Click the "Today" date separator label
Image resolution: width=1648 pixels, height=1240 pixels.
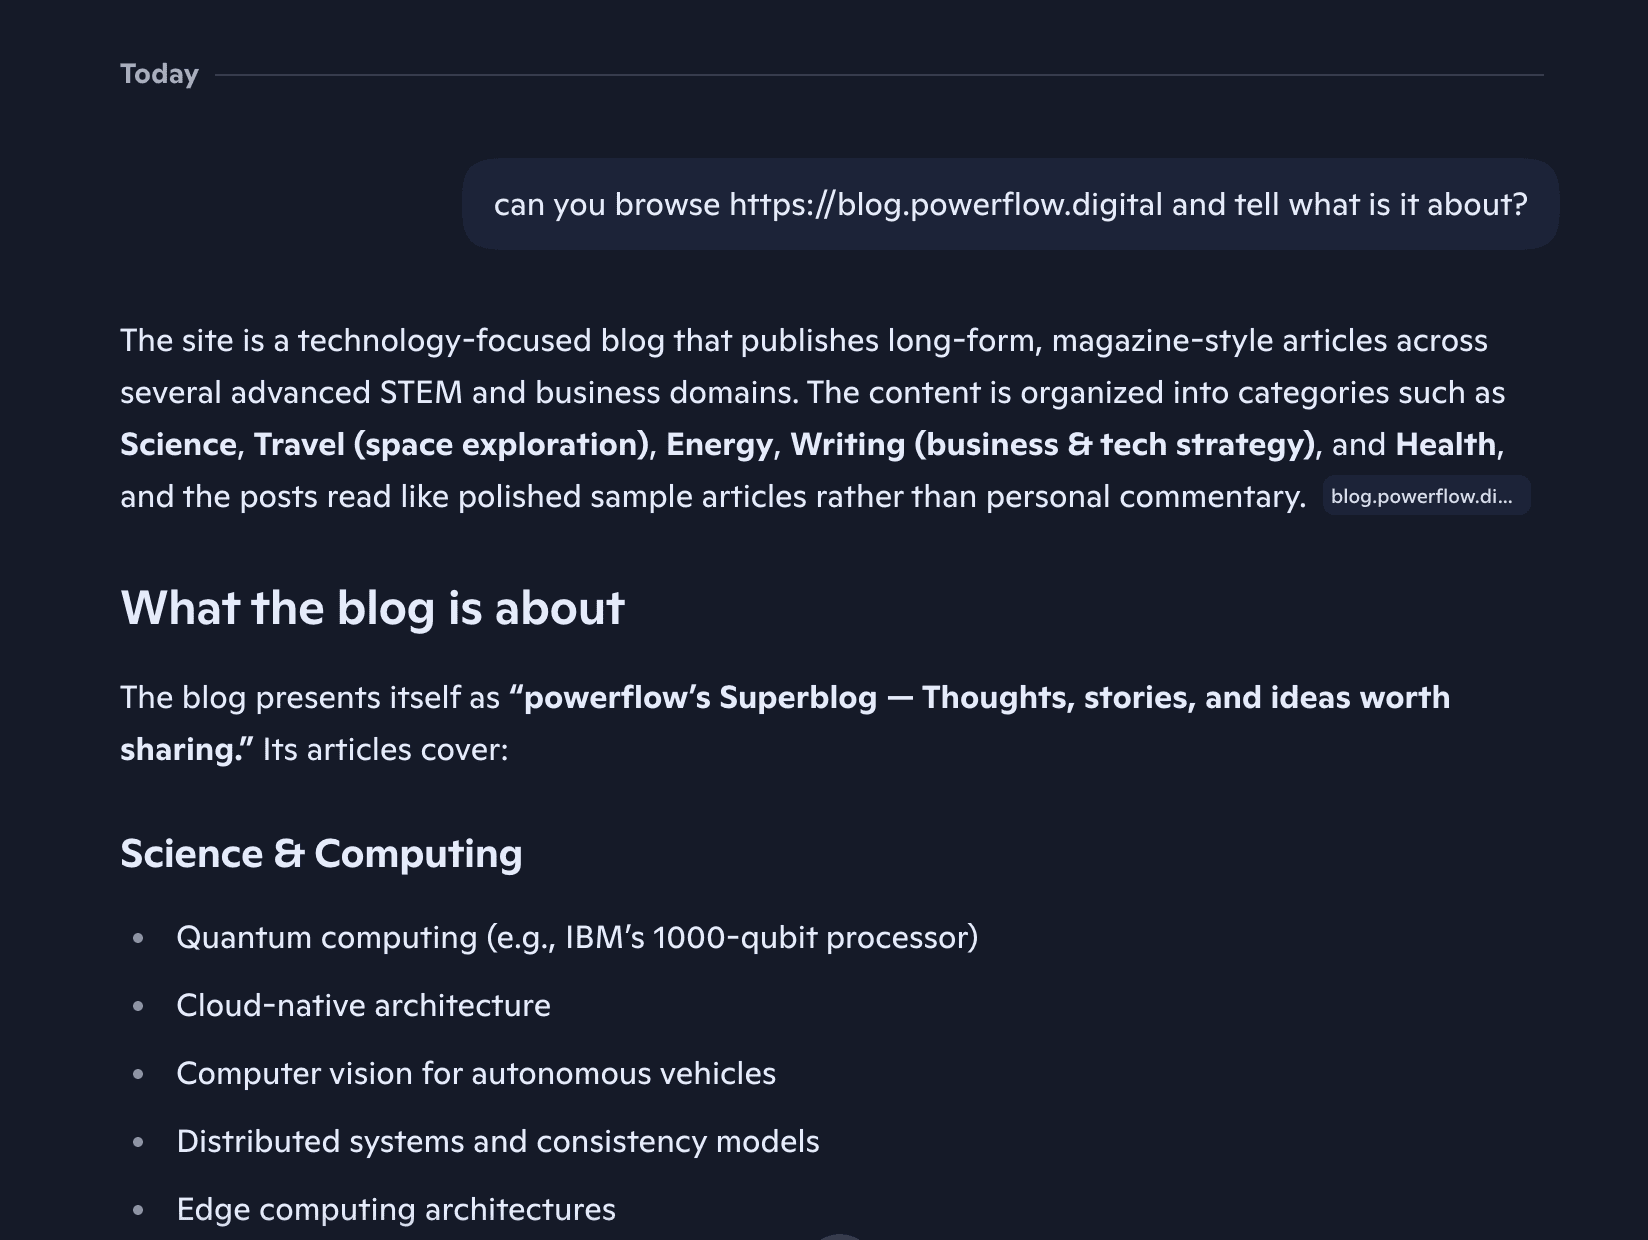click(x=159, y=74)
